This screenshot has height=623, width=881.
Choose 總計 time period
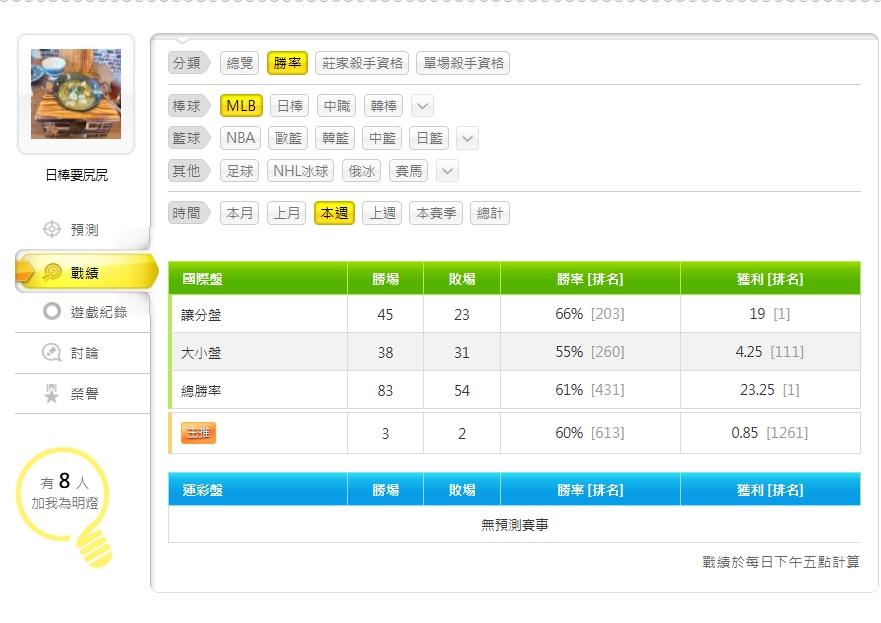point(490,213)
